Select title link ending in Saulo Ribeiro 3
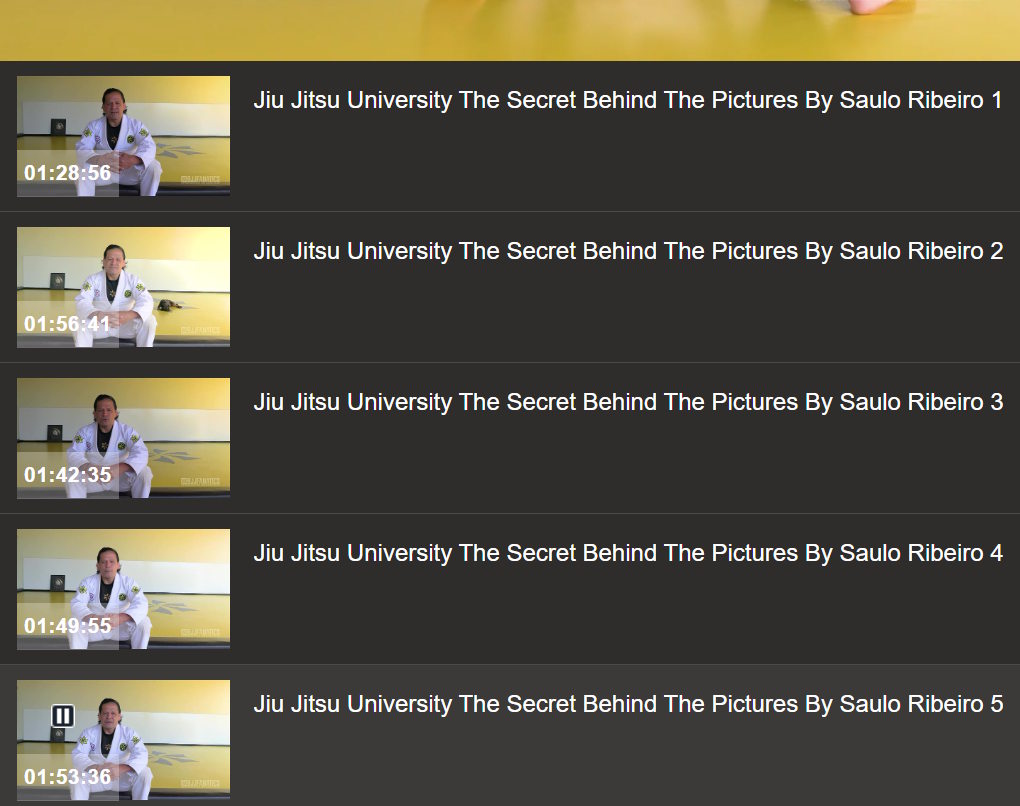The width and height of the screenshot is (1020, 806). pos(627,402)
